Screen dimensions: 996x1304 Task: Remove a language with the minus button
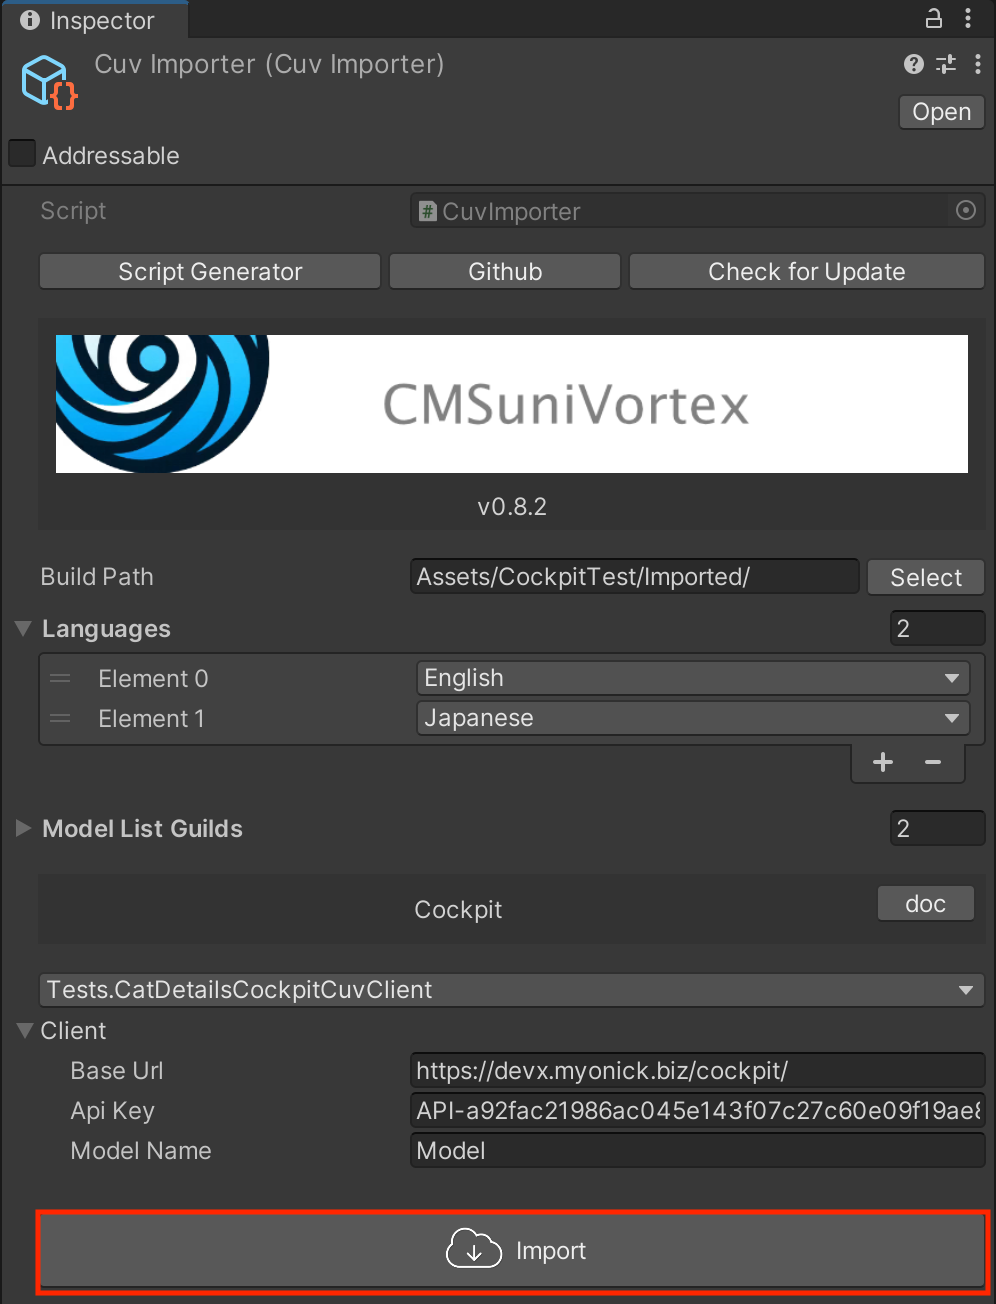coord(933,762)
